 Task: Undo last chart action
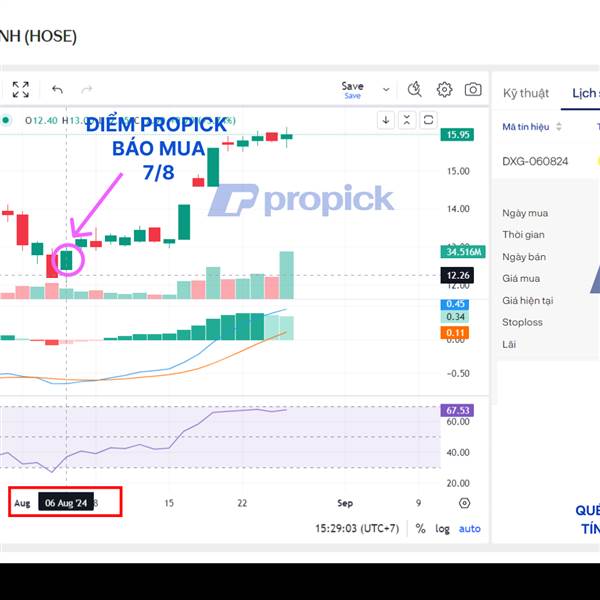(x=57, y=90)
